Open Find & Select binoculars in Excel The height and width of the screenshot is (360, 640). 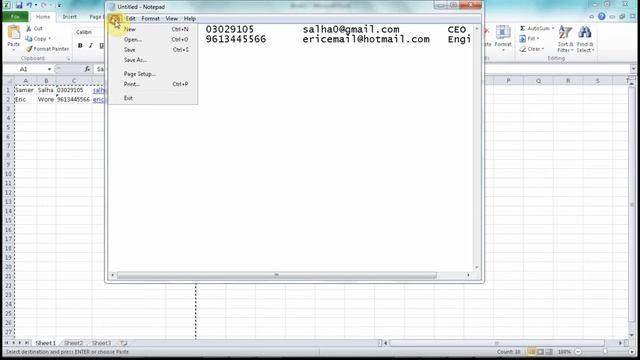[x=585, y=39]
